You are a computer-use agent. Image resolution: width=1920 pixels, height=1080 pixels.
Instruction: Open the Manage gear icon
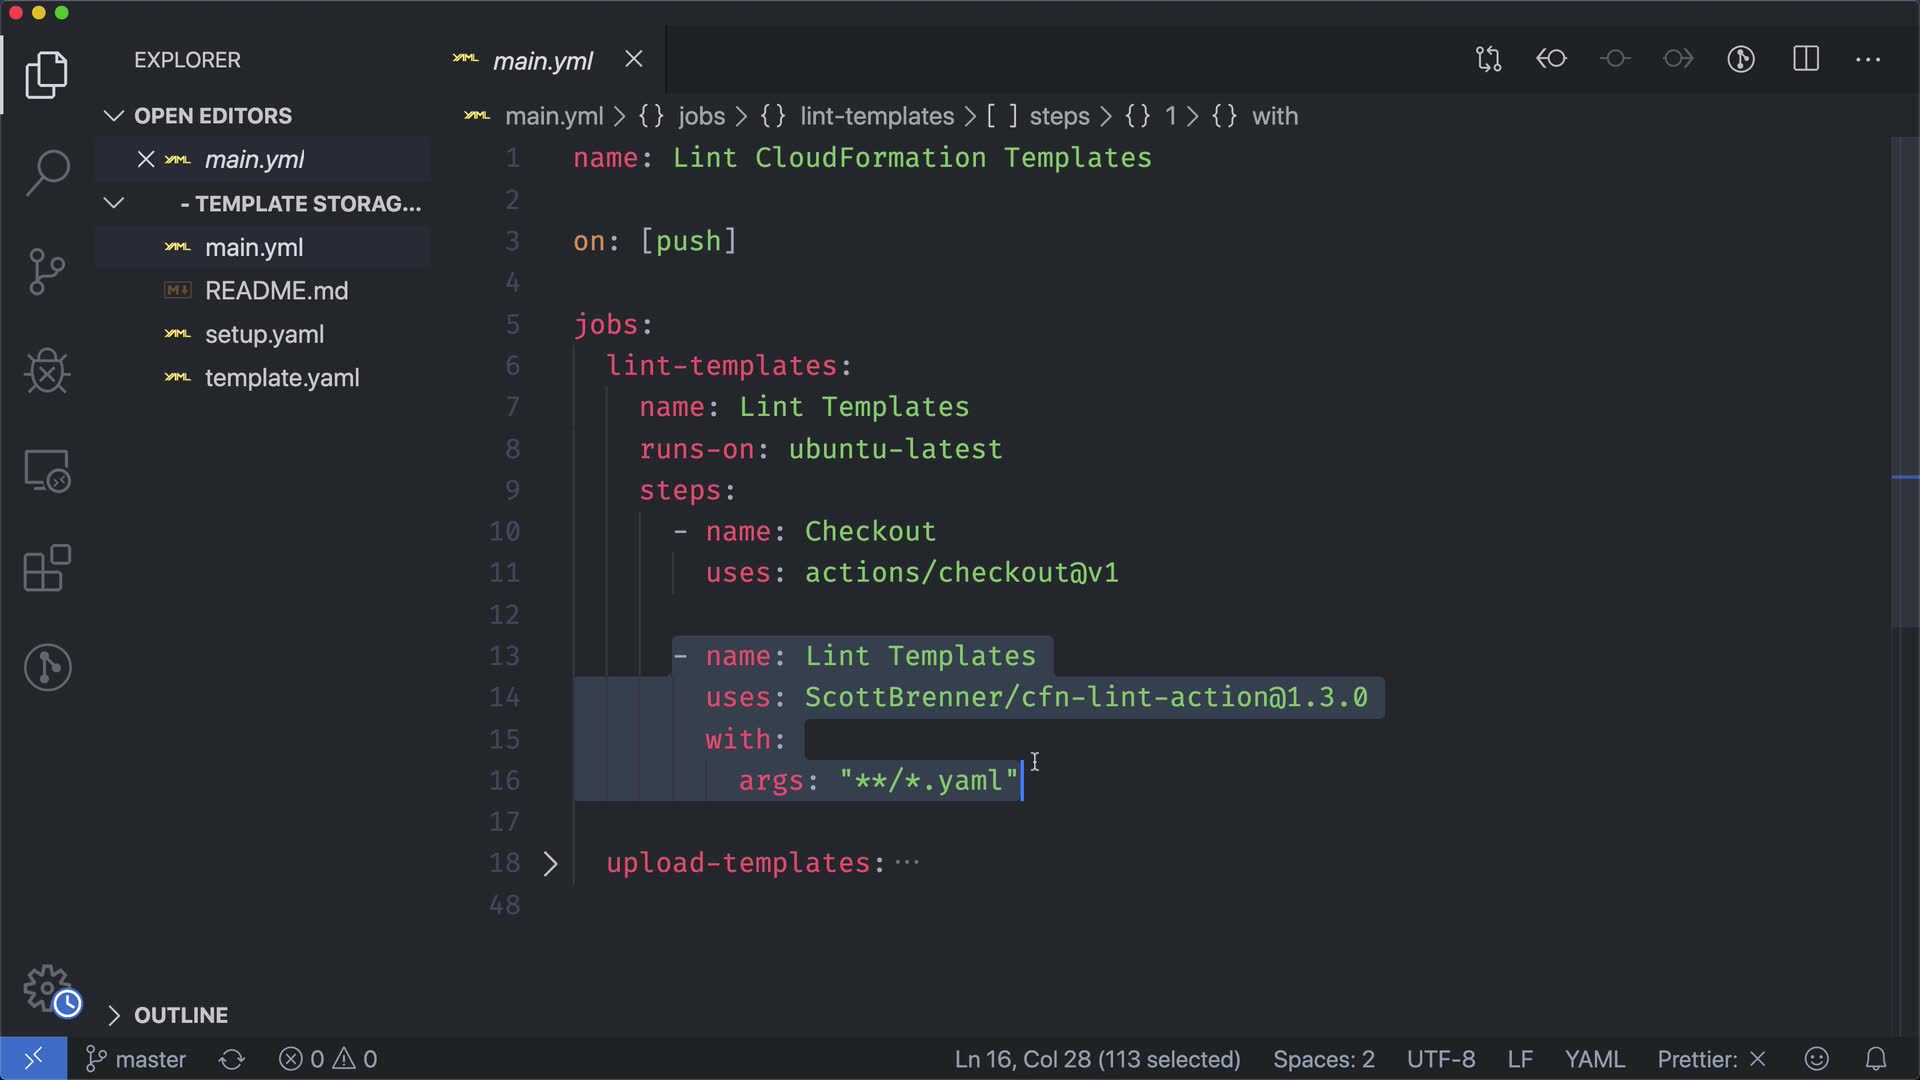point(47,988)
